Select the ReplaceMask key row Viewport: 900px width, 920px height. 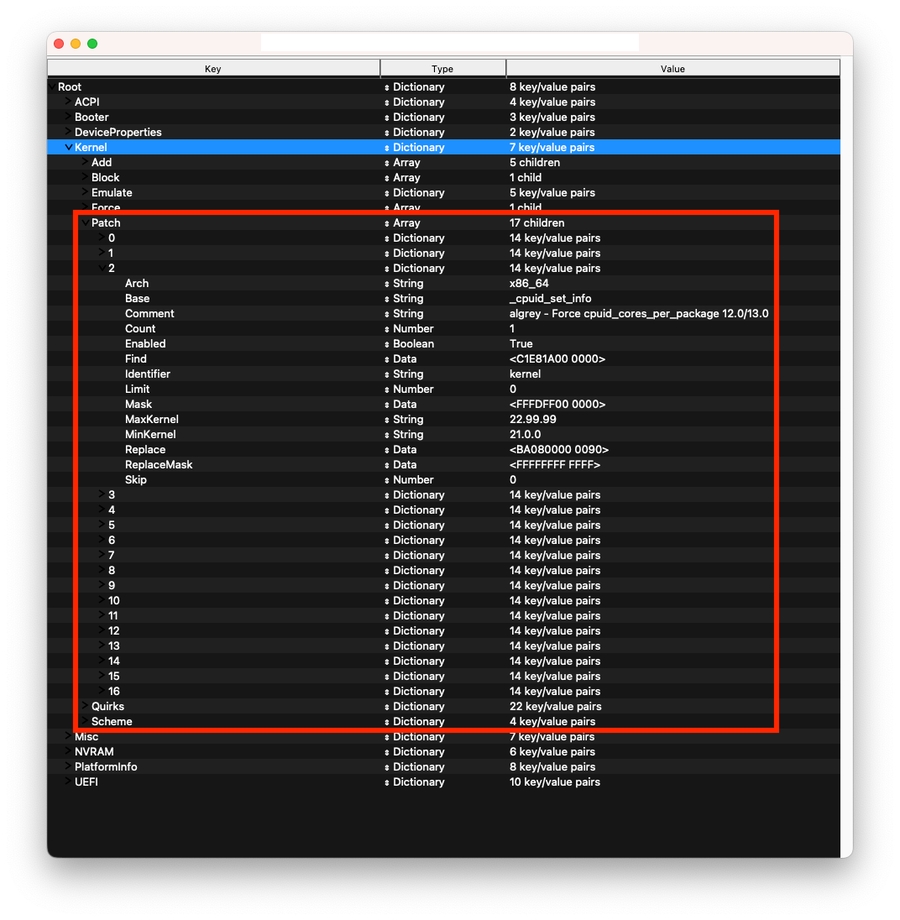(x=158, y=465)
